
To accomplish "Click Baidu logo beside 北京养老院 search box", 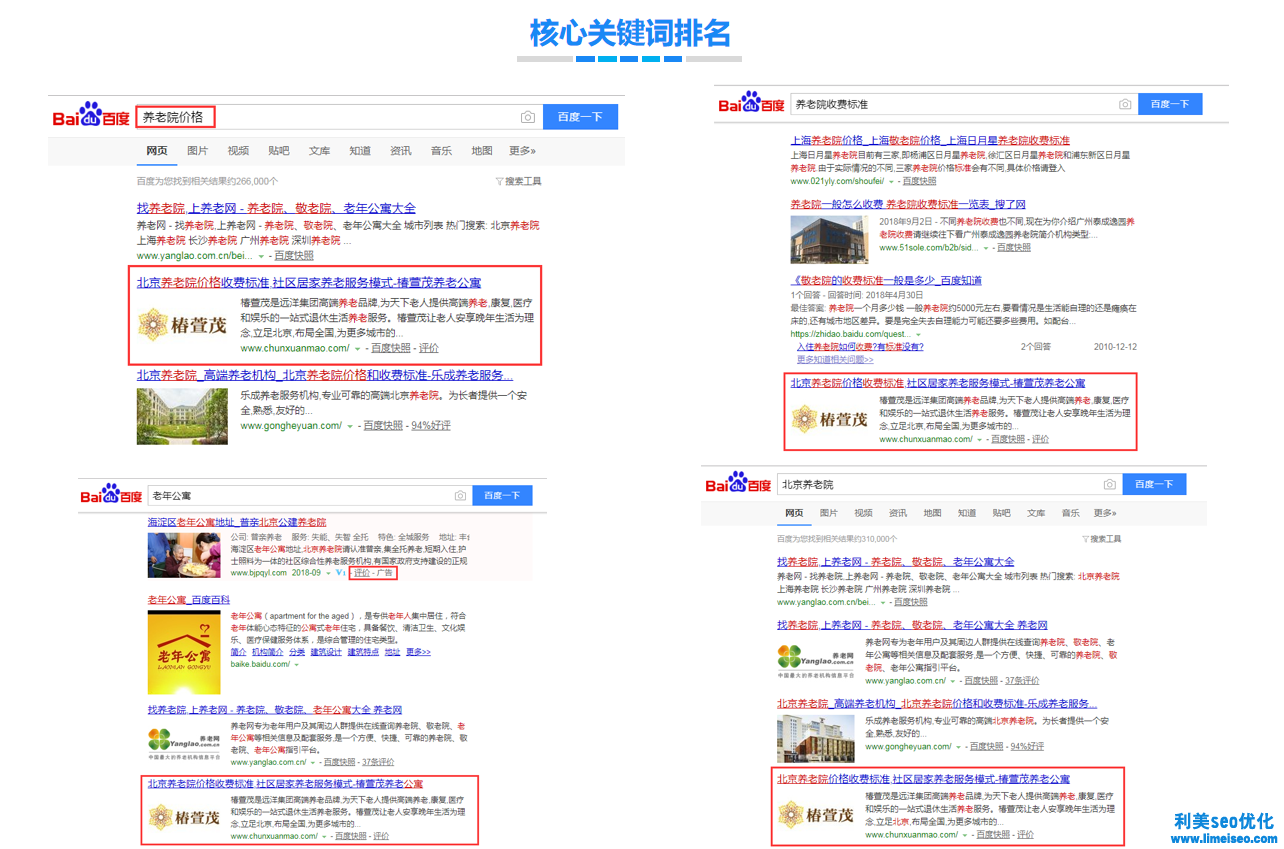I will 738,484.
